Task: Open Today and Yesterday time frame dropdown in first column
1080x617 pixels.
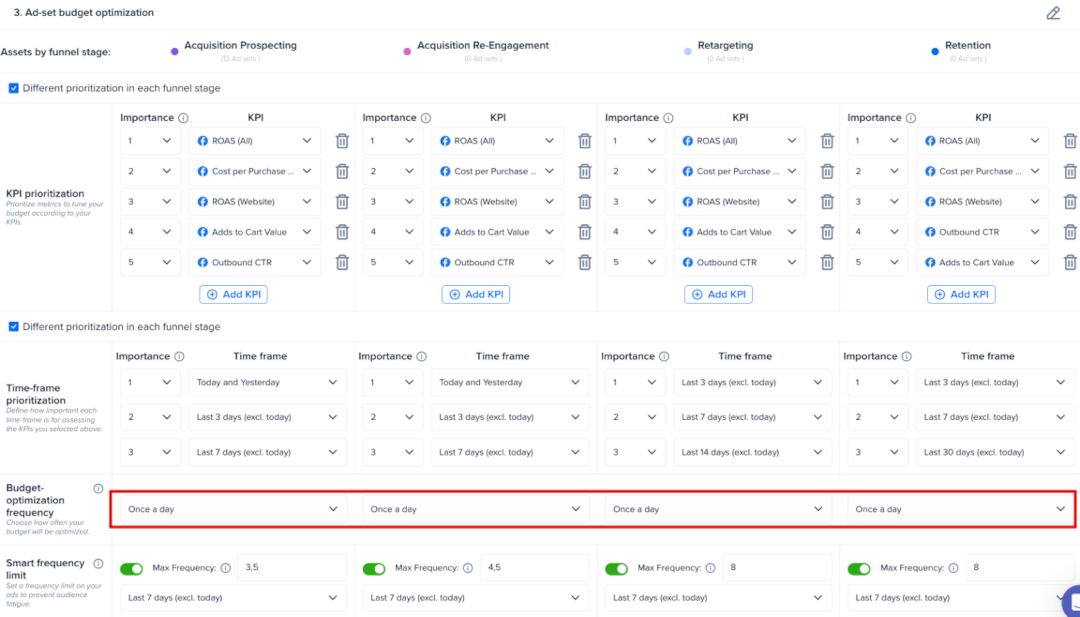Action: pos(267,382)
